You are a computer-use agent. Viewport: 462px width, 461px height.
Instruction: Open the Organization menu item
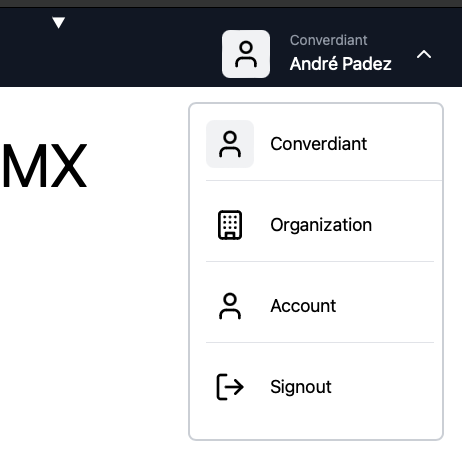pyautogui.click(x=320, y=225)
